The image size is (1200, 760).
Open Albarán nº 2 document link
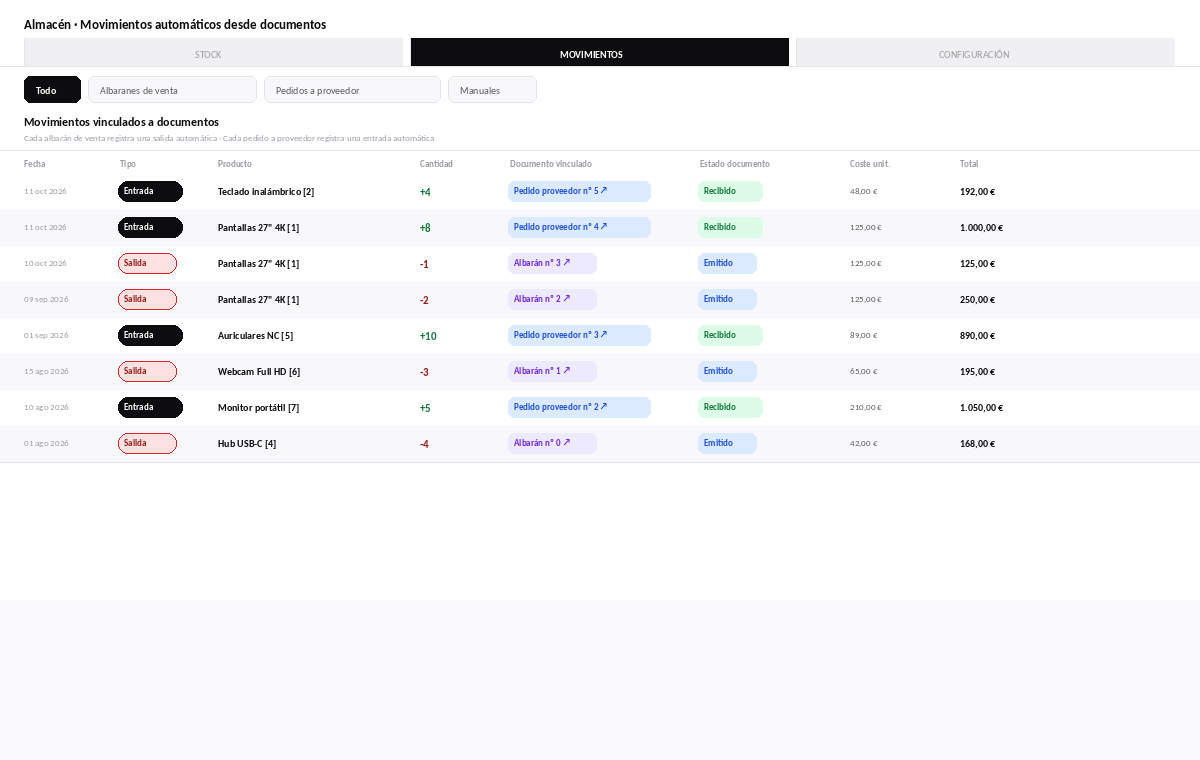point(552,299)
